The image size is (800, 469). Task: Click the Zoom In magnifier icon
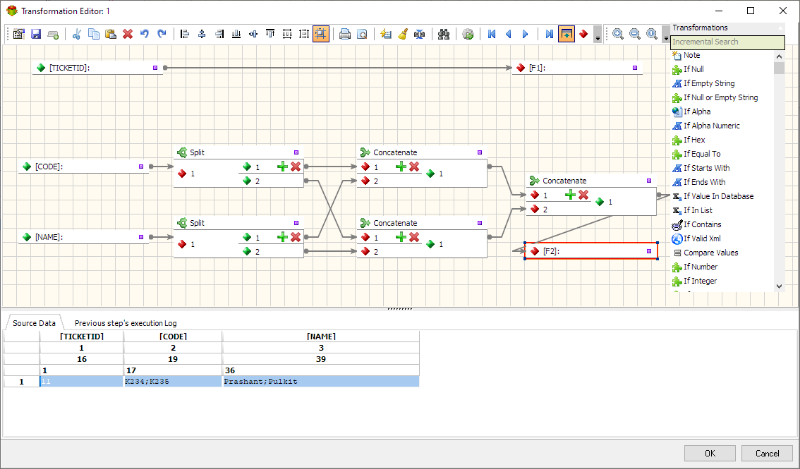(x=618, y=34)
